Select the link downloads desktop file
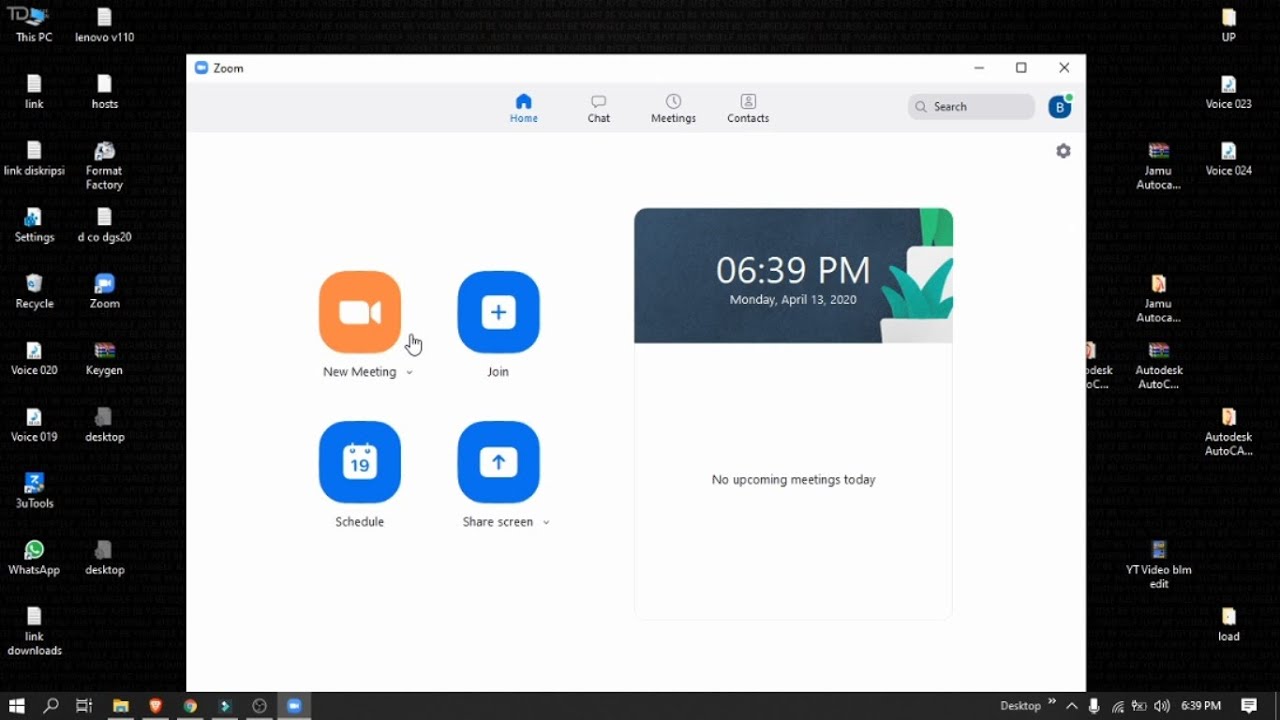The width and height of the screenshot is (1280, 720). [34, 631]
